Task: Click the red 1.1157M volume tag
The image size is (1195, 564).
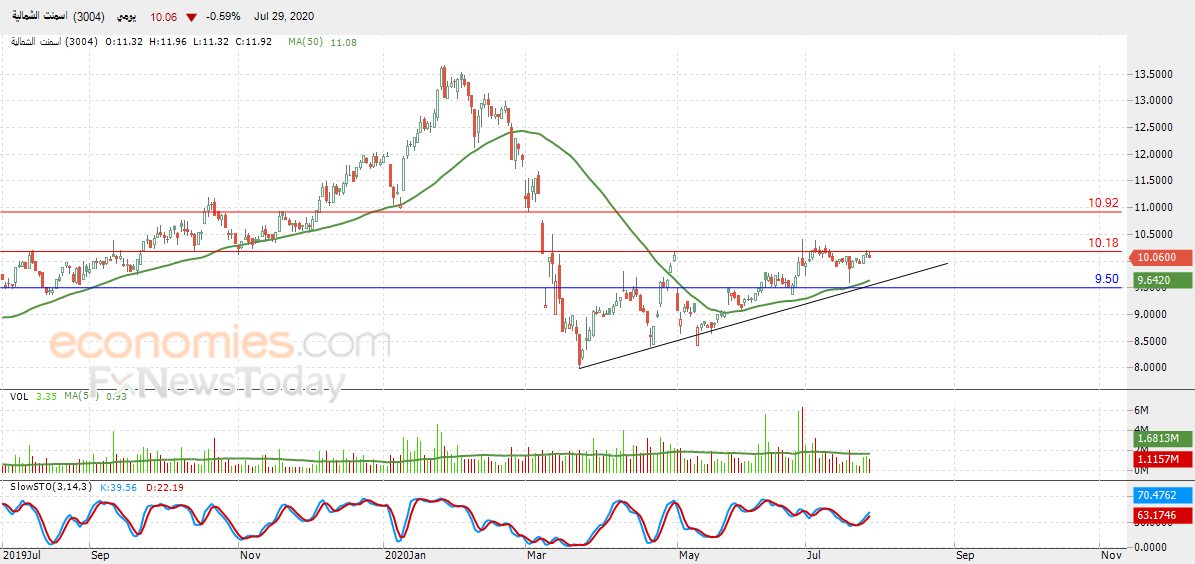Action: tap(1162, 460)
